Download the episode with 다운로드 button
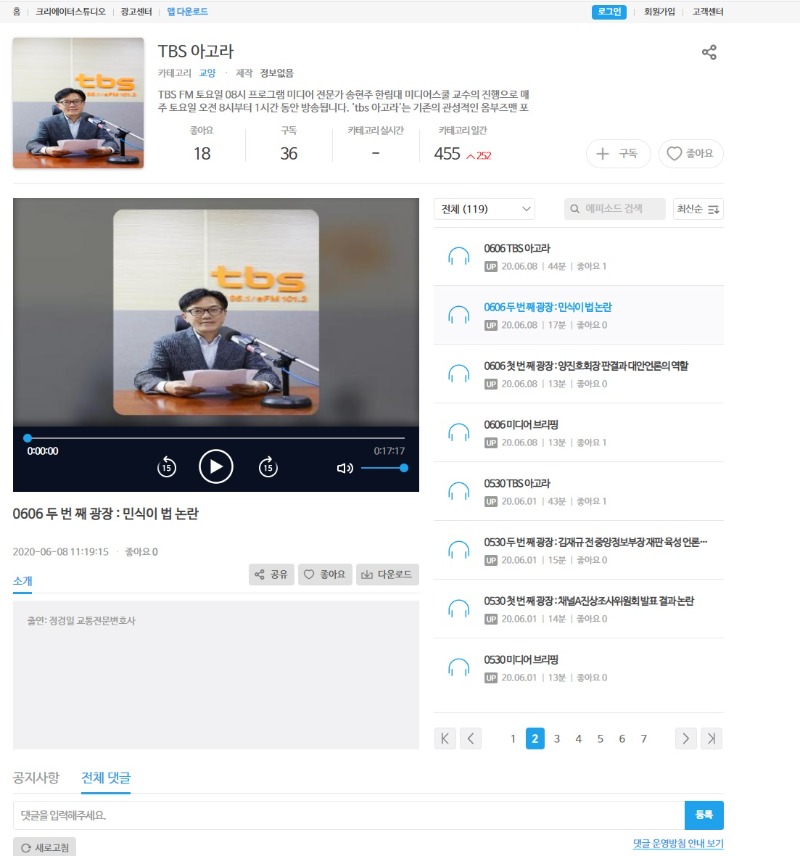 point(387,574)
